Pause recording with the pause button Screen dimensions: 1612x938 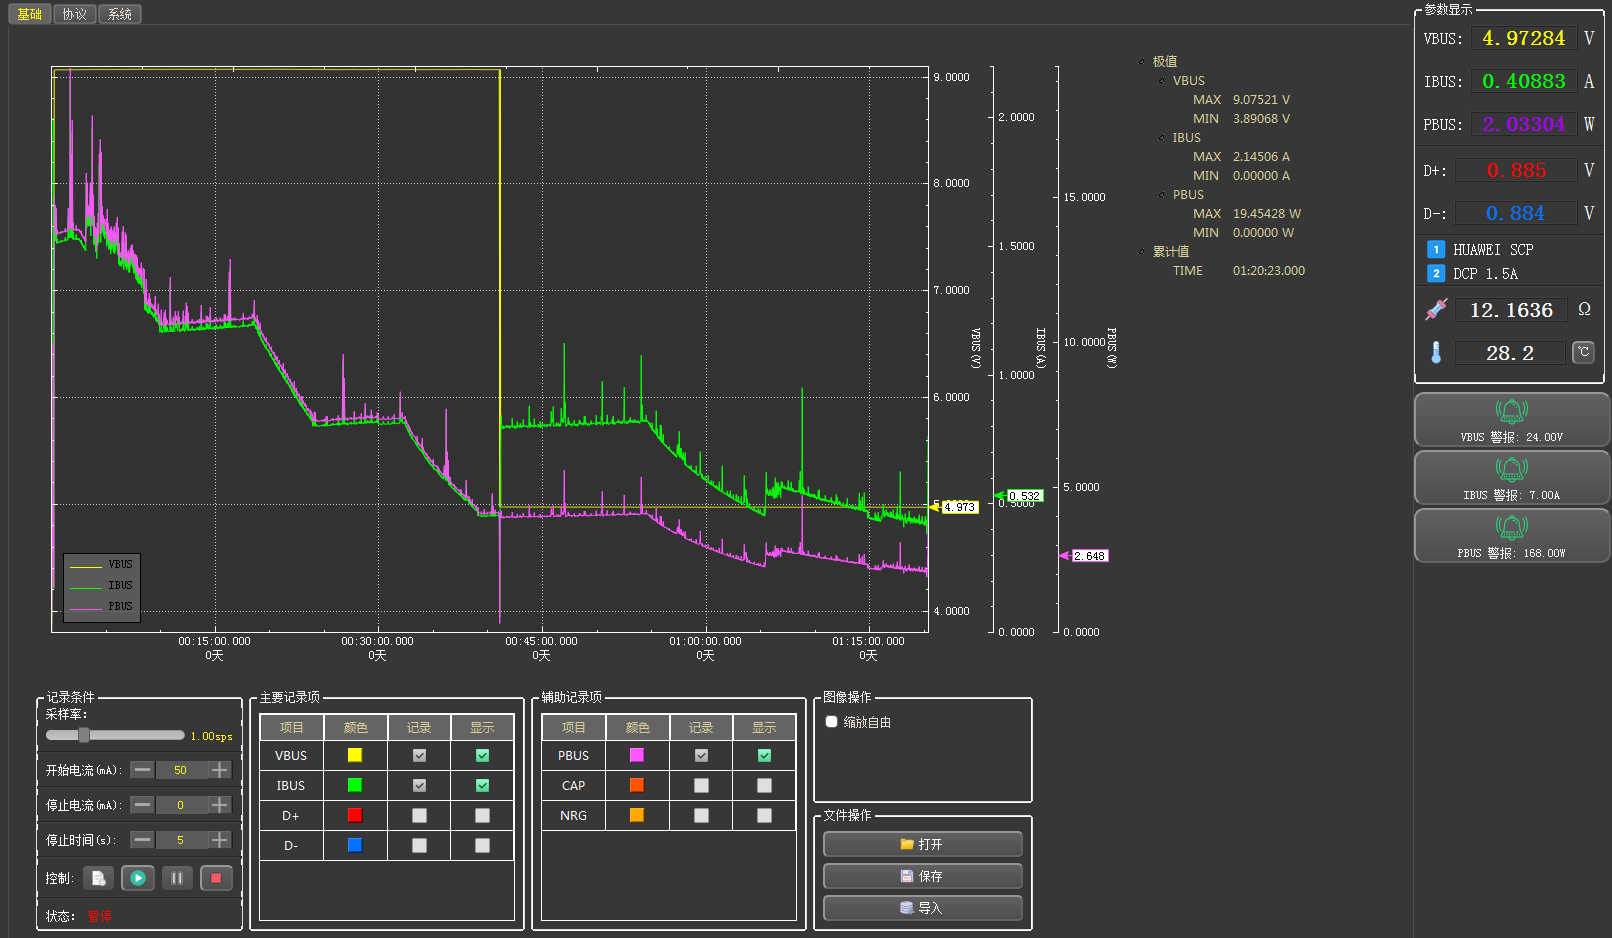tap(177, 878)
